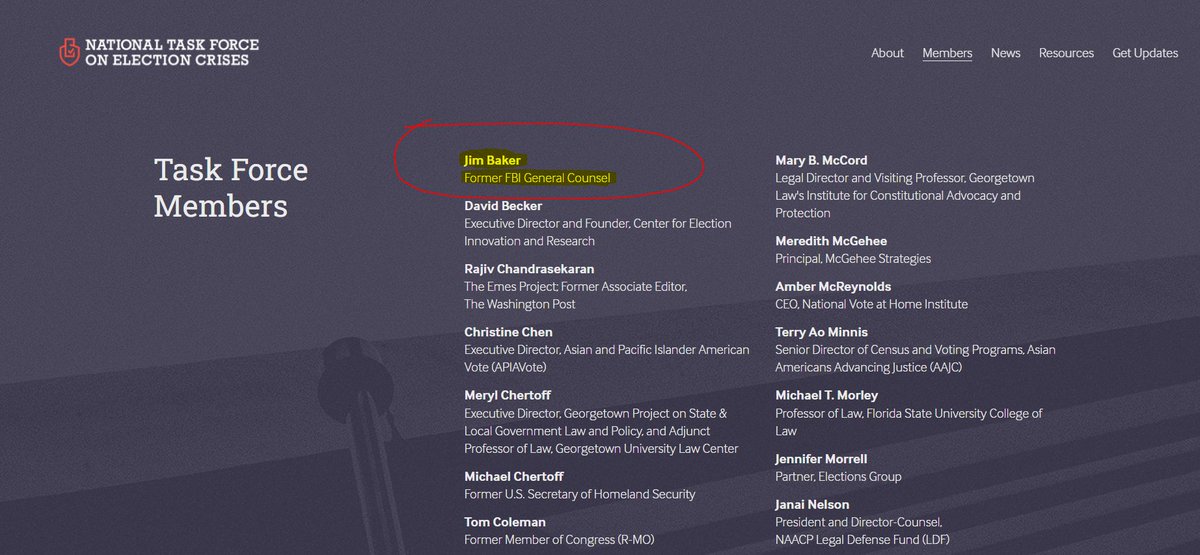The width and height of the screenshot is (1200, 555).
Task: Open the About page
Action: pyautogui.click(x=887, y=53)
